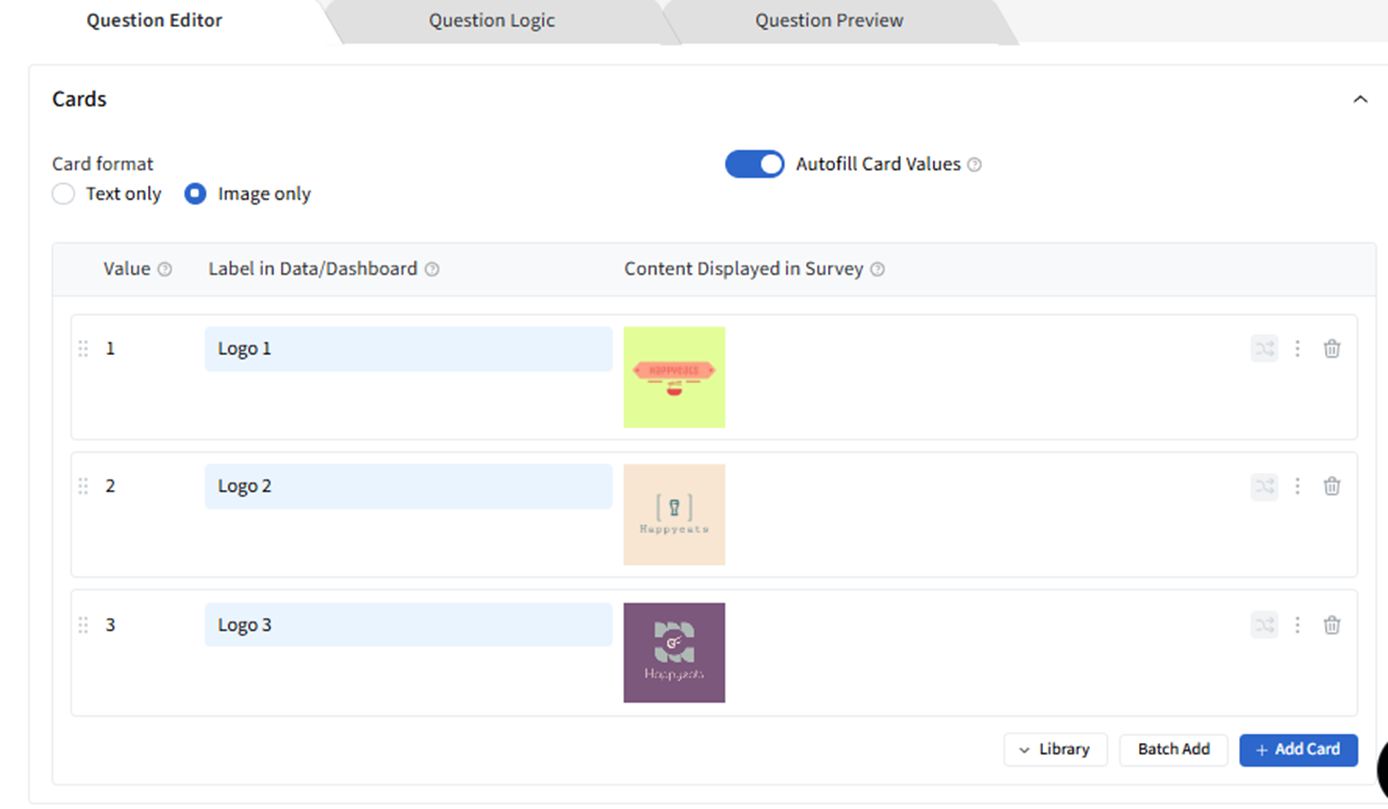Image resolution: width=1388 pixels, height=809 pixels.
Task: Click shuffle icon on Logo 2 card
Action: (1265, 486)
